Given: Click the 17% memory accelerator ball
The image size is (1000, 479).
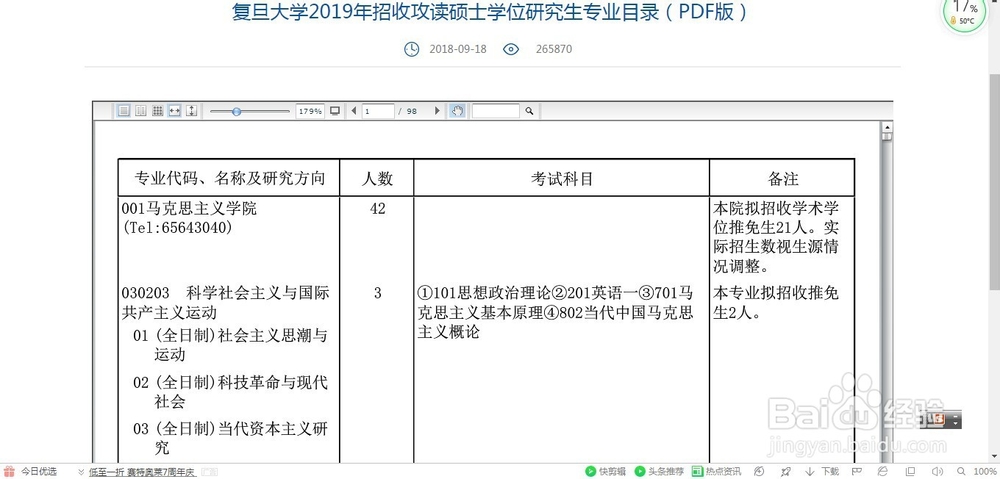Looking at the screenshot, I should (965, 13).
